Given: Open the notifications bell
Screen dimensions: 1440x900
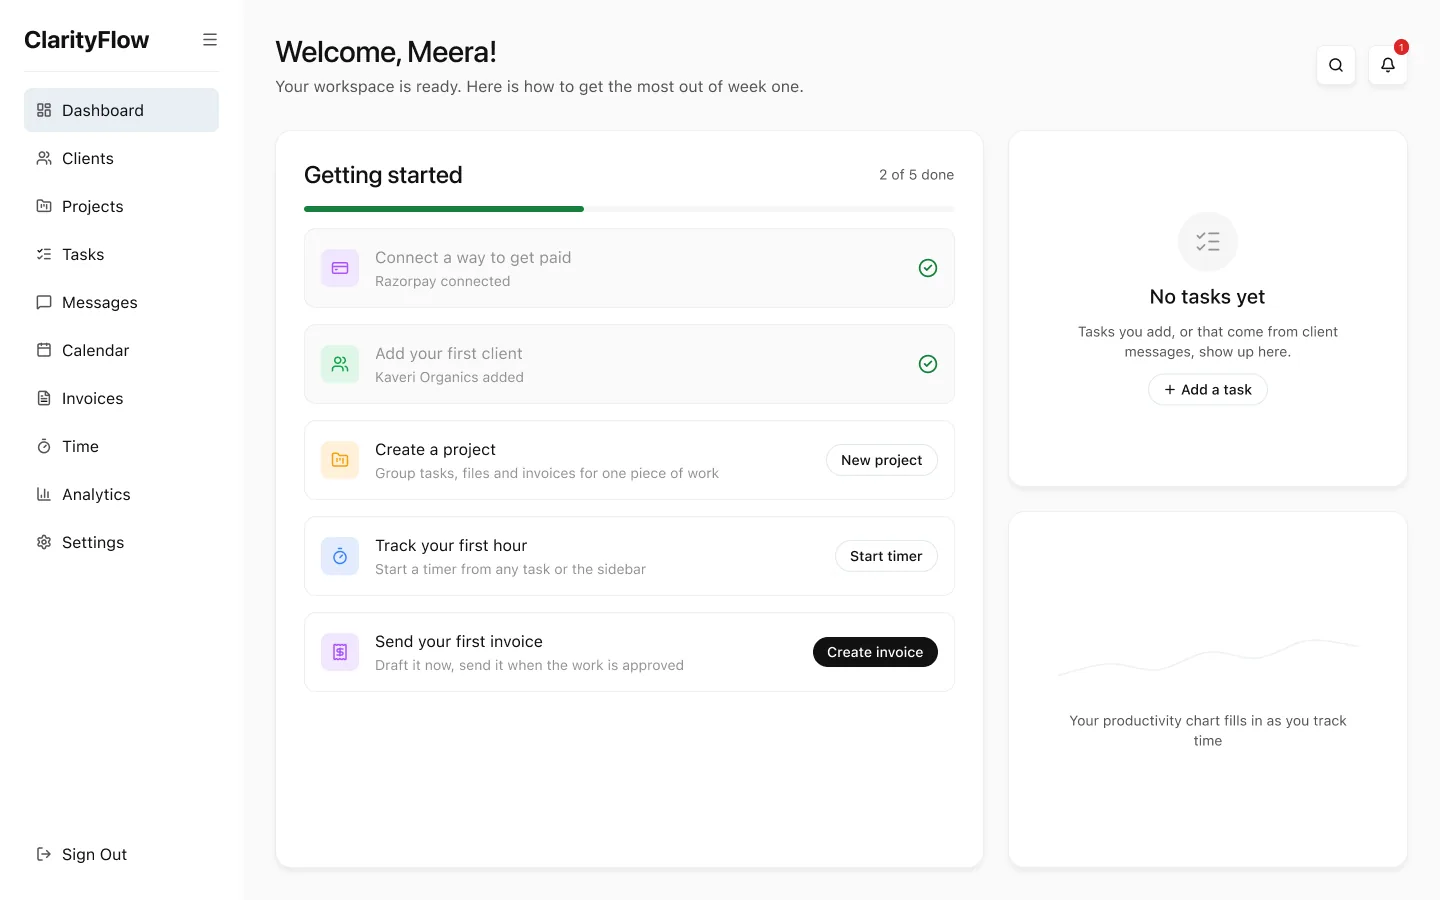Looking at the screenshot, I should tap(1388, 65).
